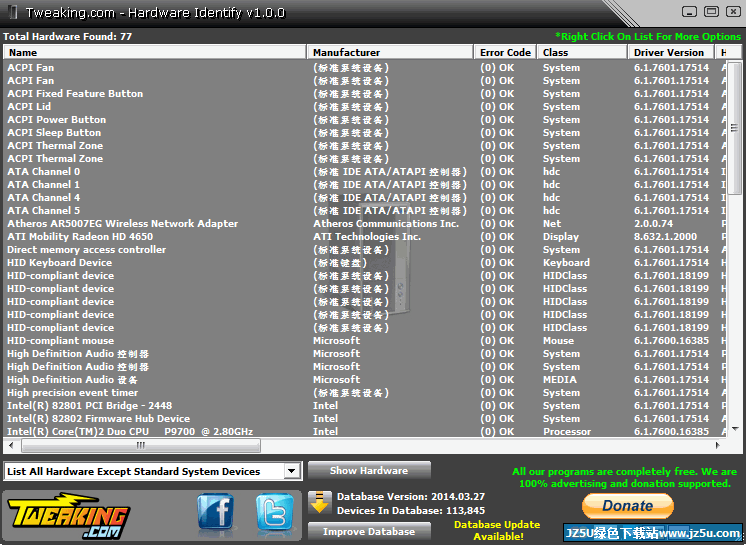
Task: Click the Database Update Available notice
Action: [x=497, y=530]
